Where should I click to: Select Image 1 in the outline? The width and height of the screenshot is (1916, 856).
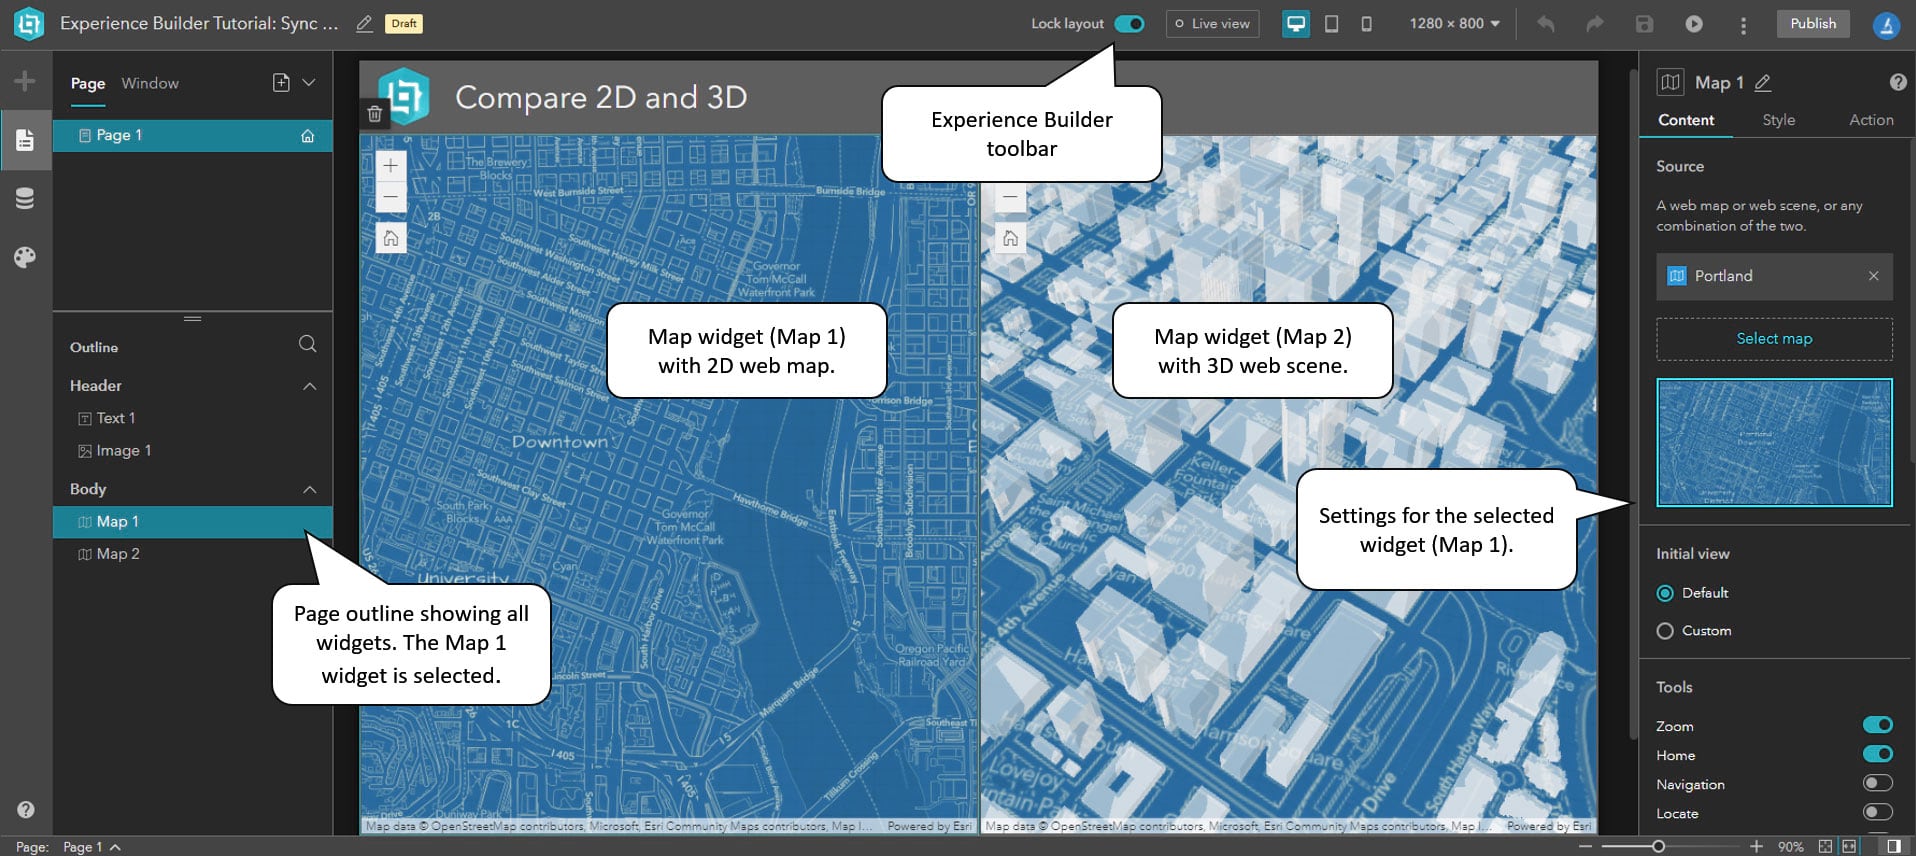pos(192,451)
